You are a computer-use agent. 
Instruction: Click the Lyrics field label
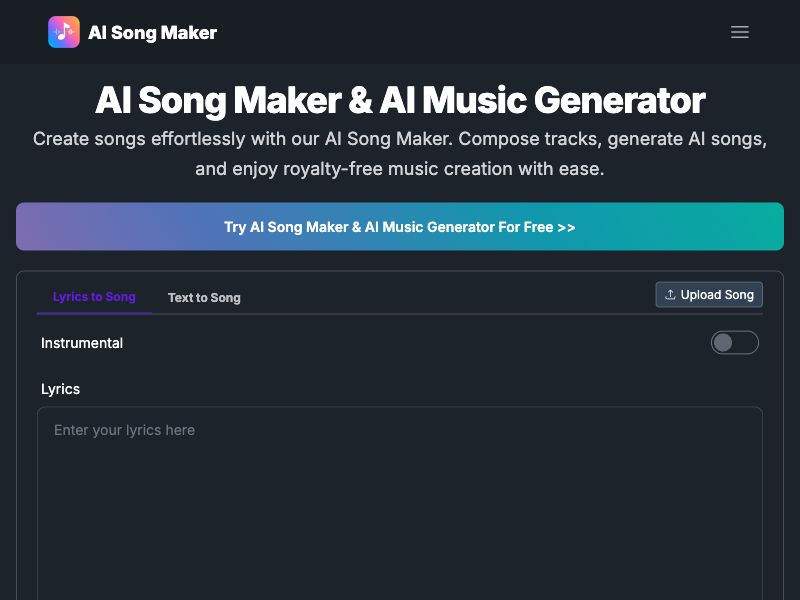(x=60, y=389)
